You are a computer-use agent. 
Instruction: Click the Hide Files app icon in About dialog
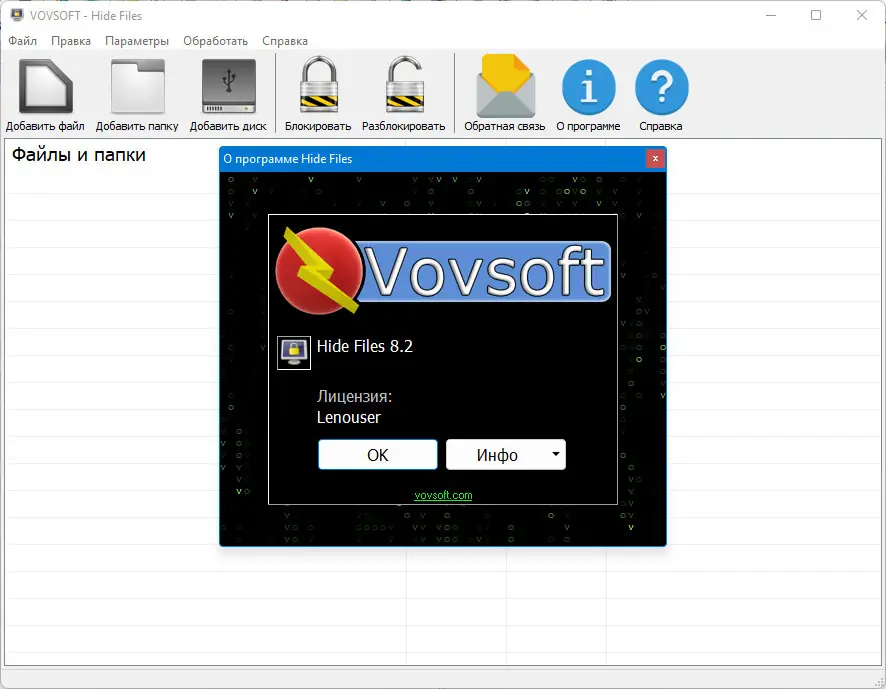pos(294,353)
